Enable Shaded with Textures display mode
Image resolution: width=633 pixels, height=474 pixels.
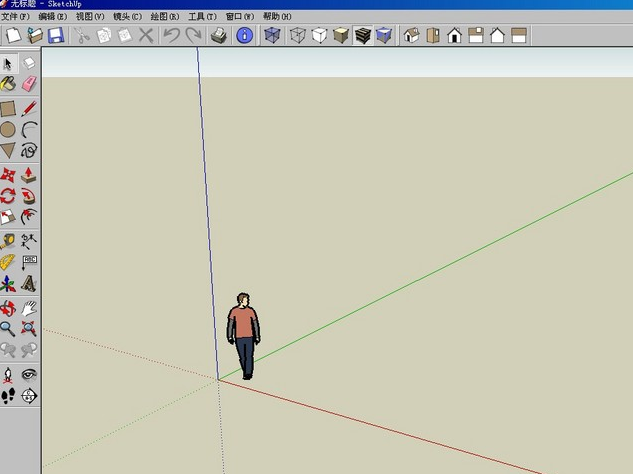[362, 36]
